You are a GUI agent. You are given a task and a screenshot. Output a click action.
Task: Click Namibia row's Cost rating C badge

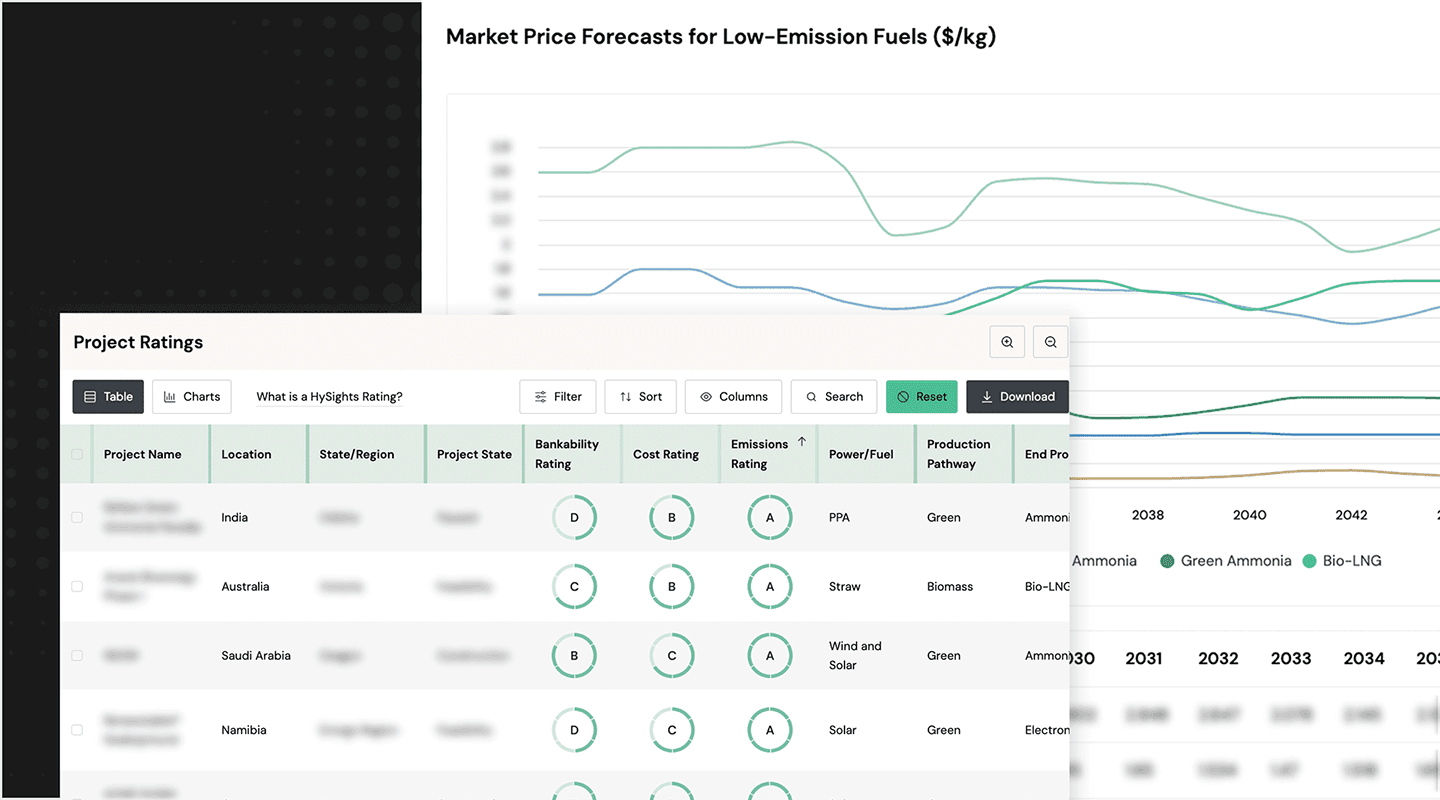pyautogui.click(x=672, y=730)
